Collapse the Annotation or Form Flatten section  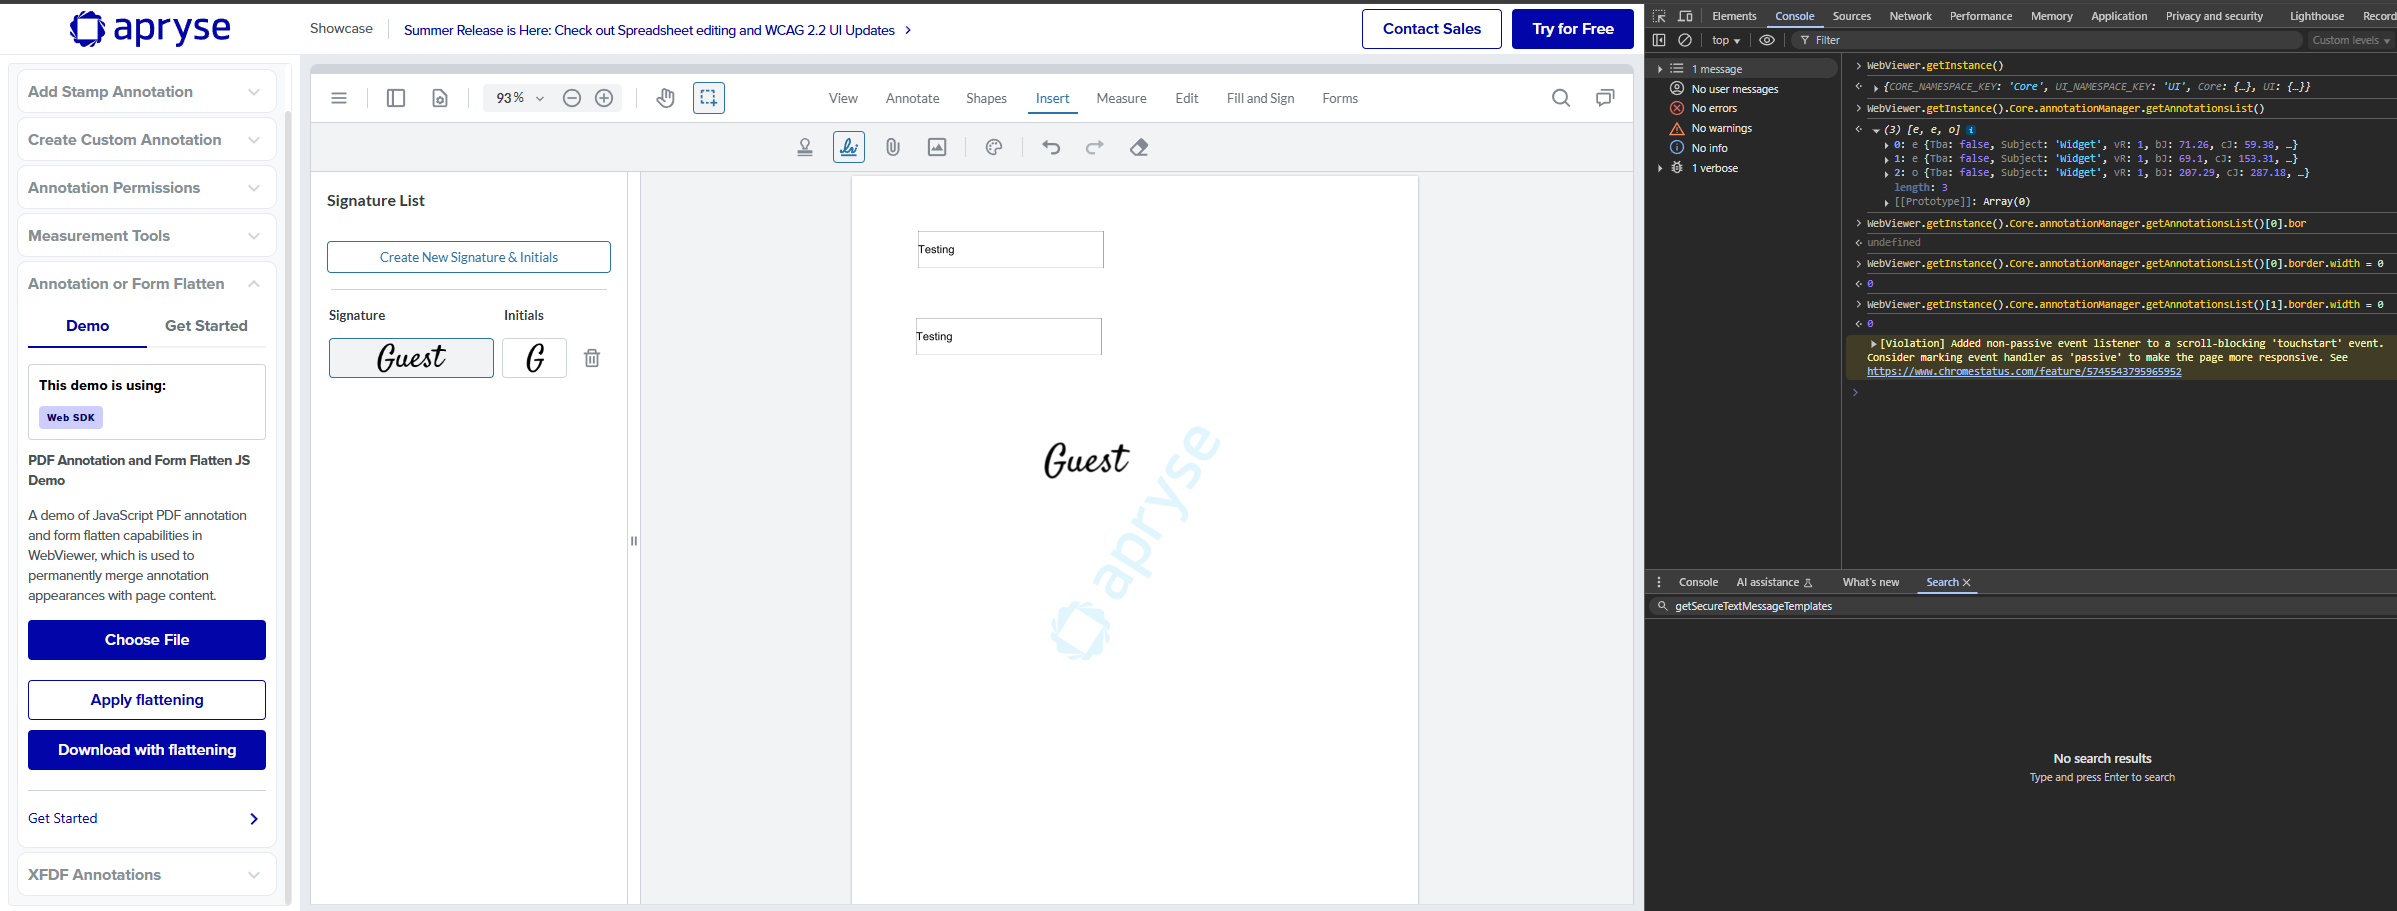146,284
